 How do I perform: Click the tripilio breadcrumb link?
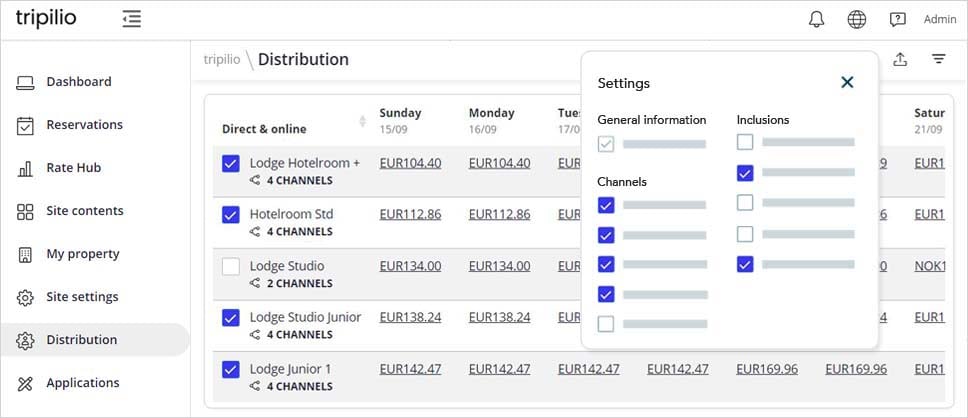point(221,59)
